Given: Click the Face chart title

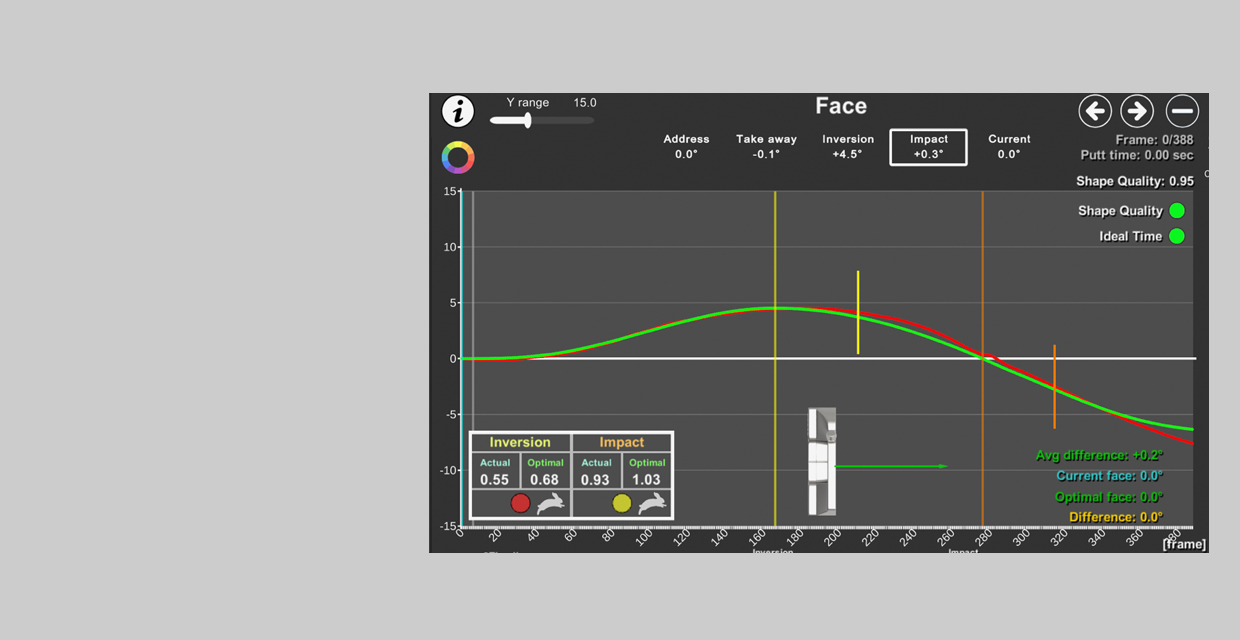Looking at the screenshot, I should [841, 106].
